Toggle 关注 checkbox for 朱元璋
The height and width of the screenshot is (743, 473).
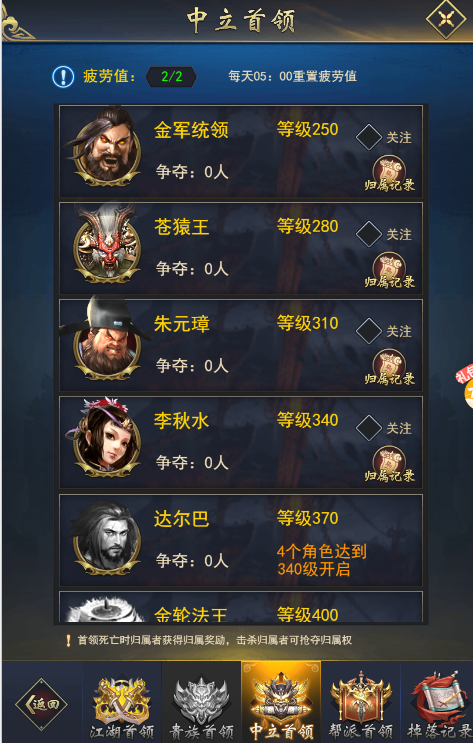coord(369,331)
